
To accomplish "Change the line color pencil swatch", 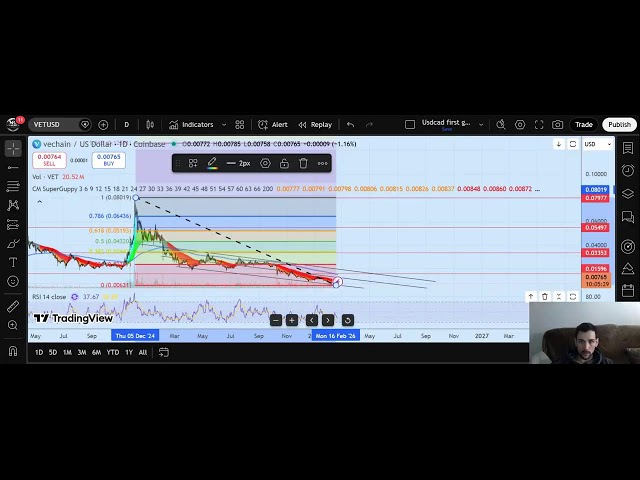I will 211,163.
